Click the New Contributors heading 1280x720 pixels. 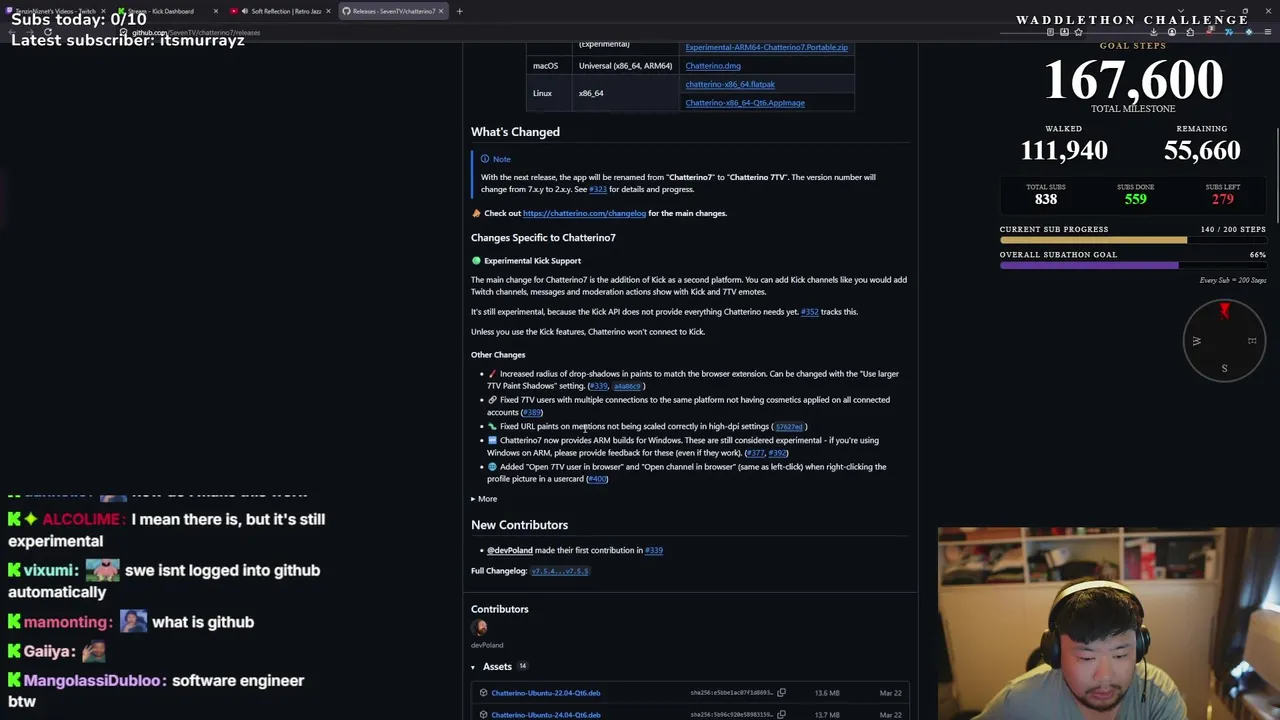[x=519, y=525]
